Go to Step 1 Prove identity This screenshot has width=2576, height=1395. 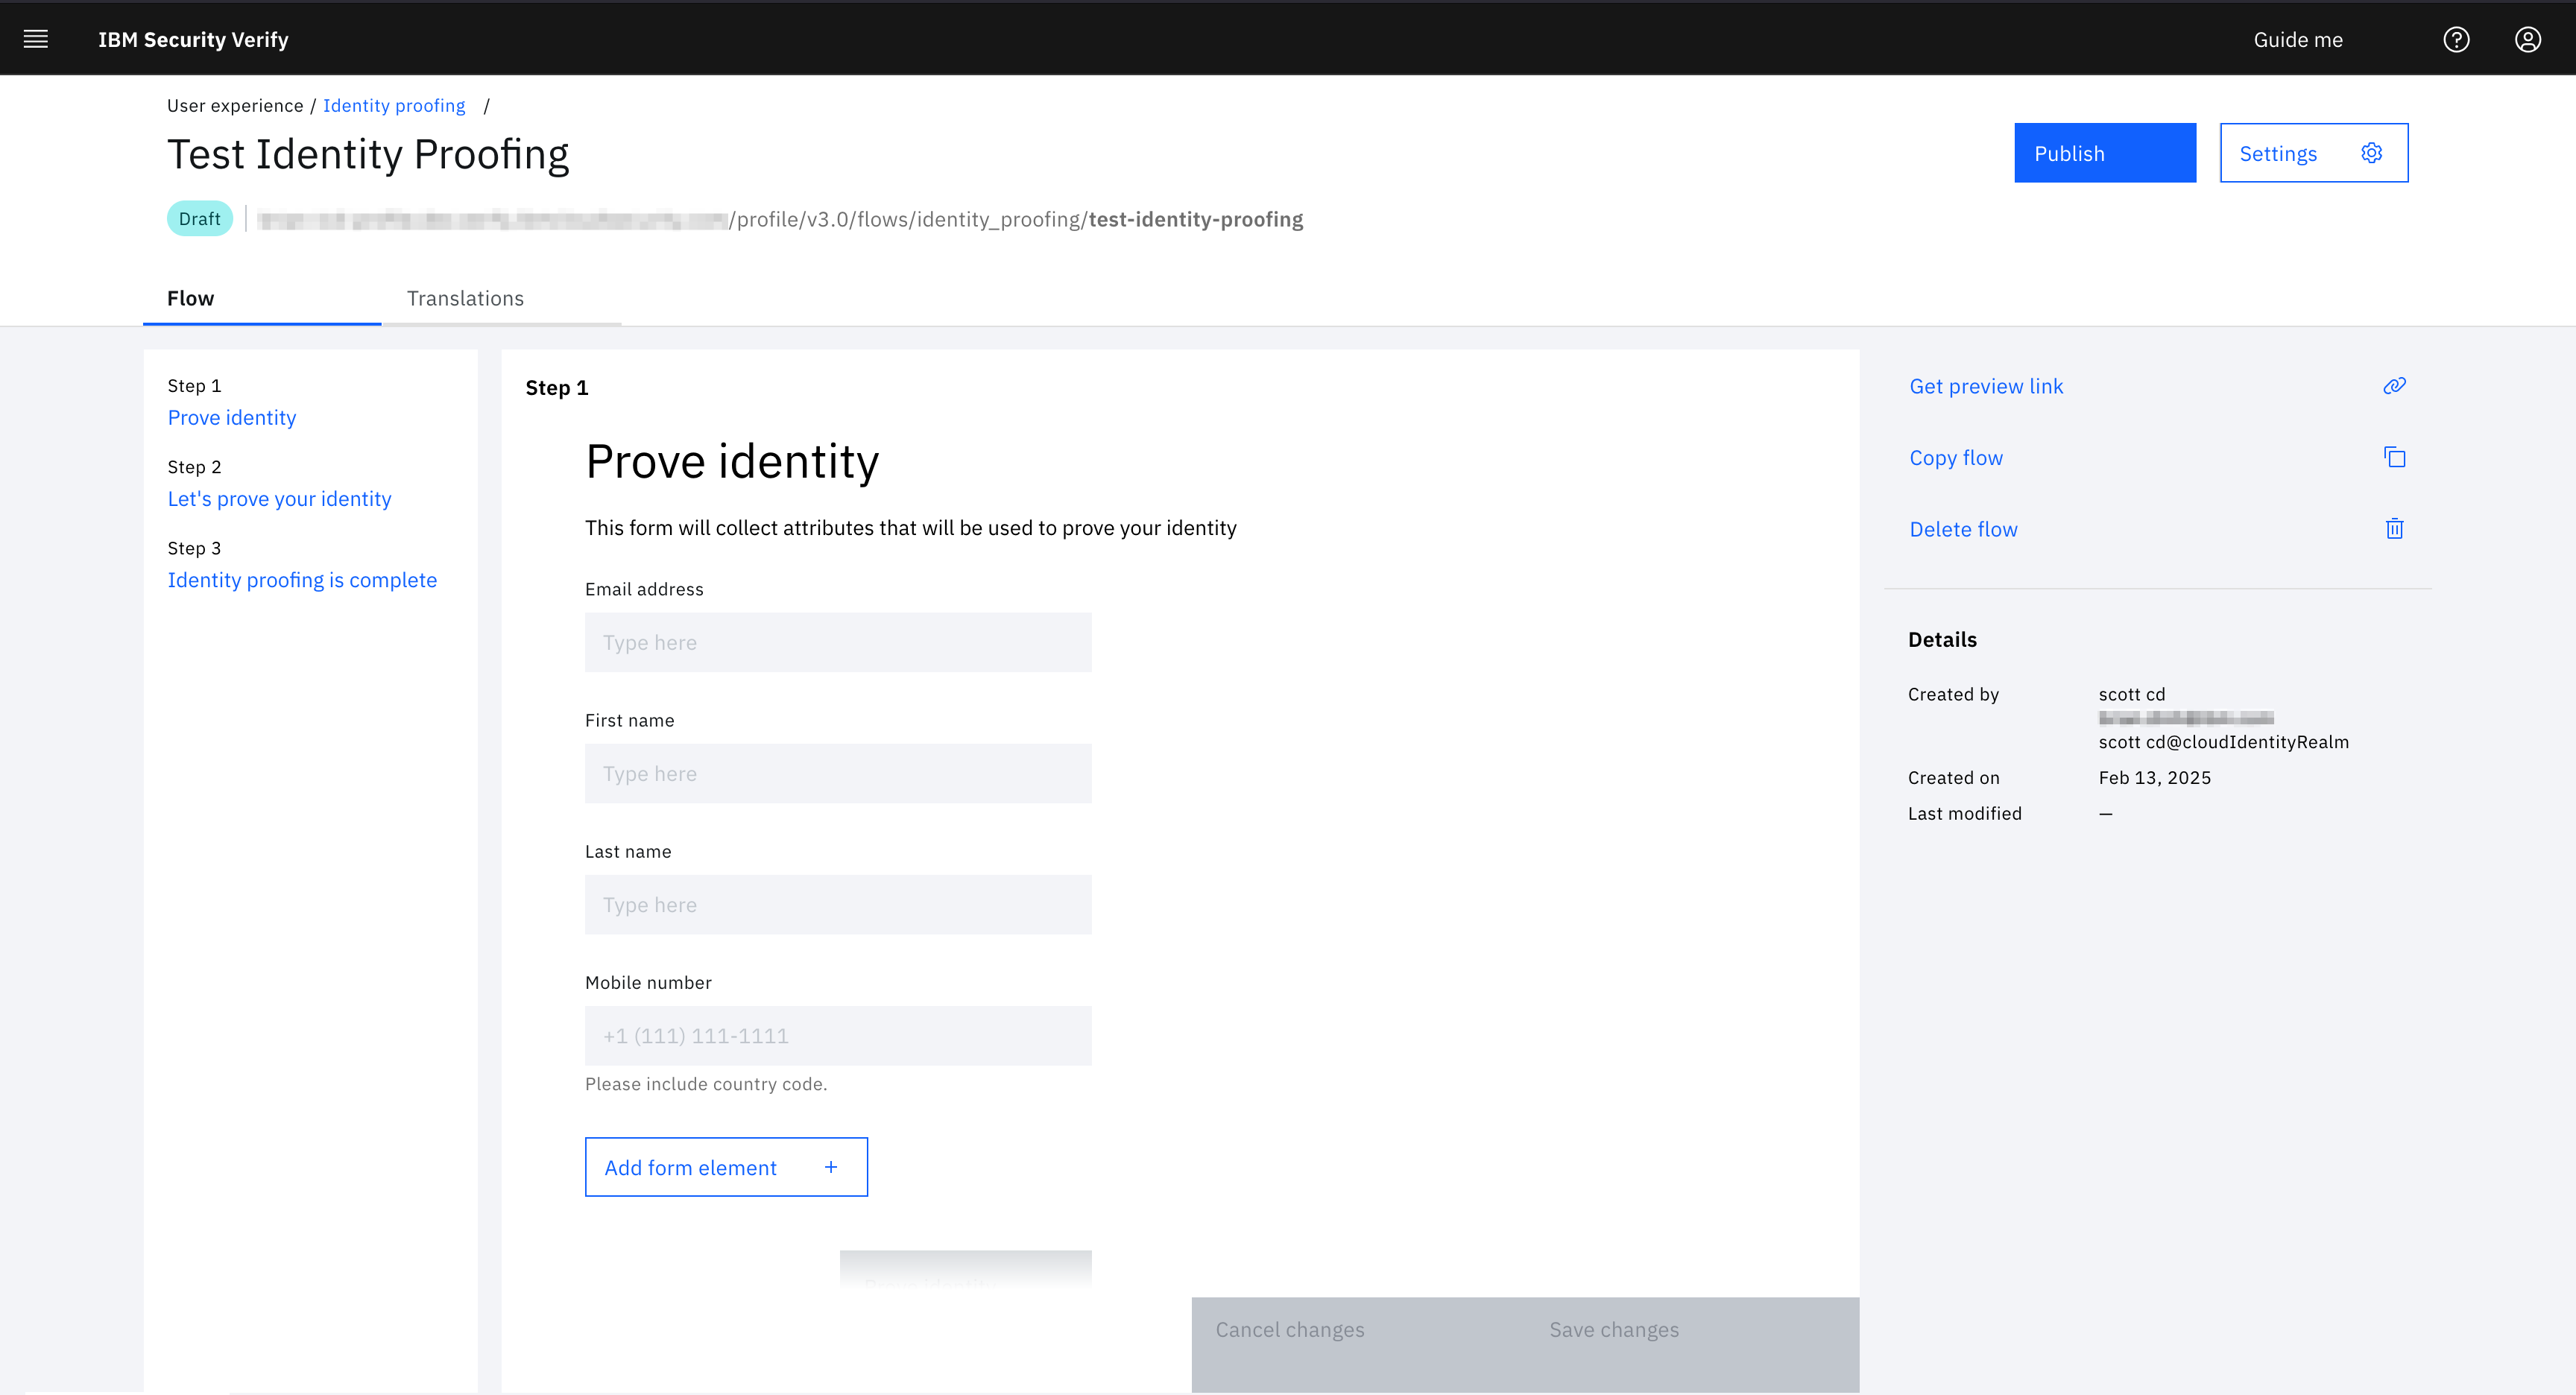click(x=231, y=418)
